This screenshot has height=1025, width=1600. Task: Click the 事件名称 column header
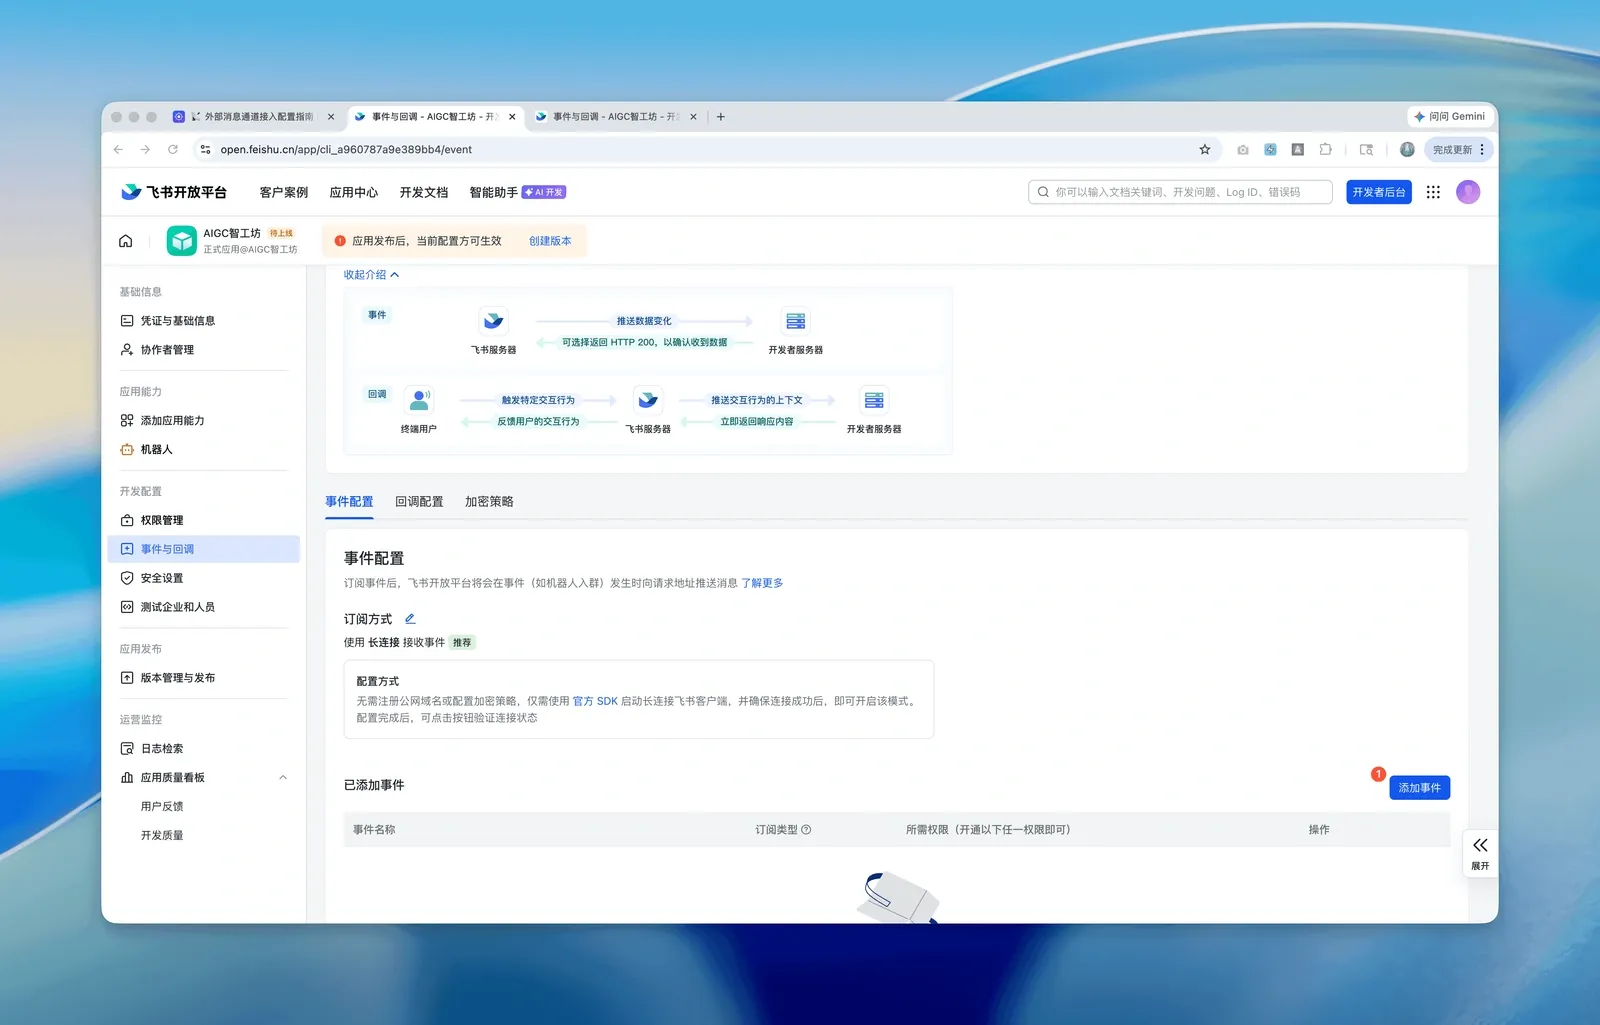click(374, 830)
